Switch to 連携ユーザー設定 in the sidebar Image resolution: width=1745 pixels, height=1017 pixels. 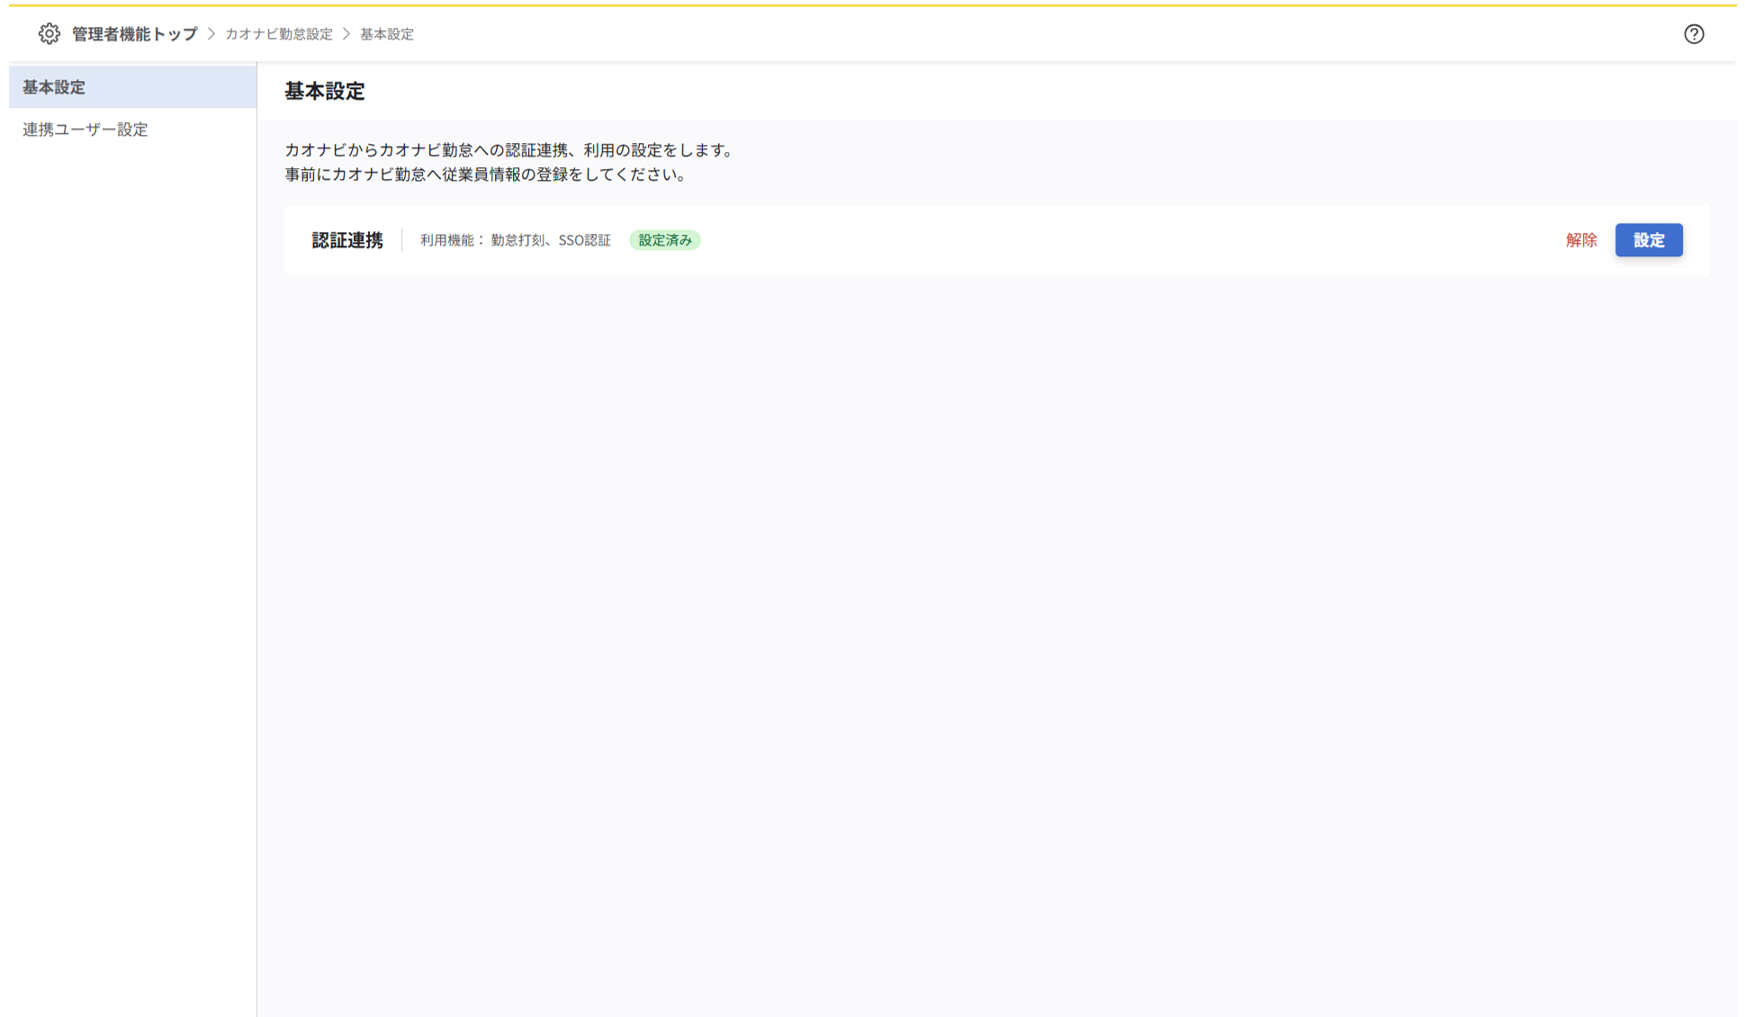pyautogui.click(x=86, y=129)
